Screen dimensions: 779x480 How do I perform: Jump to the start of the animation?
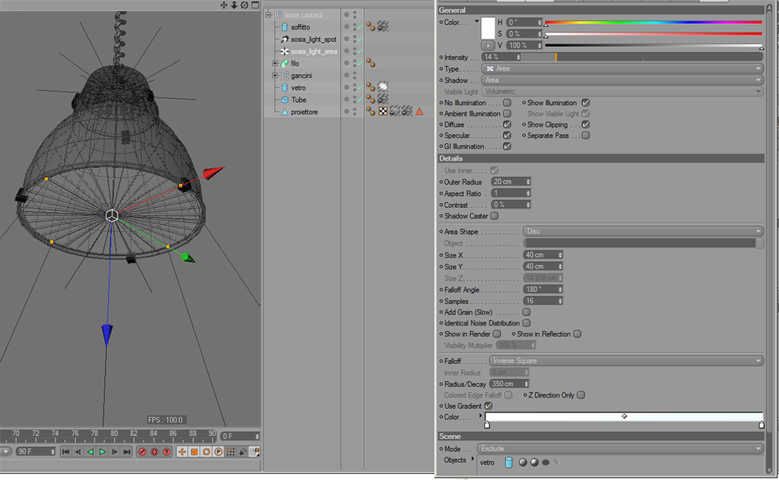tap(66, 452)
